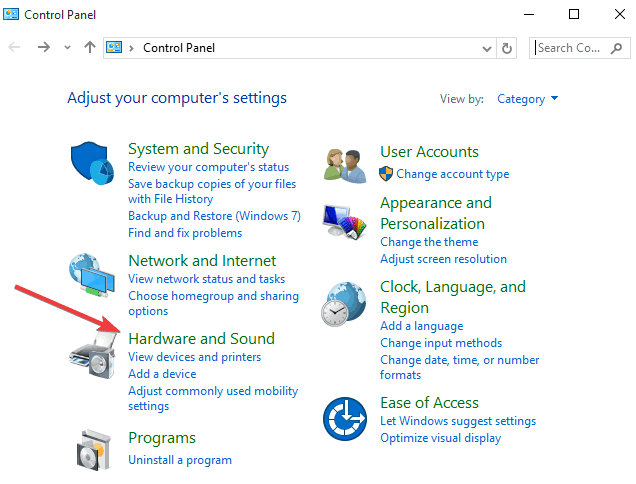Click the Network and Internet globe icon
This screenshot has width=636, height=484.
pyautogui.click(x=93, y=276)
